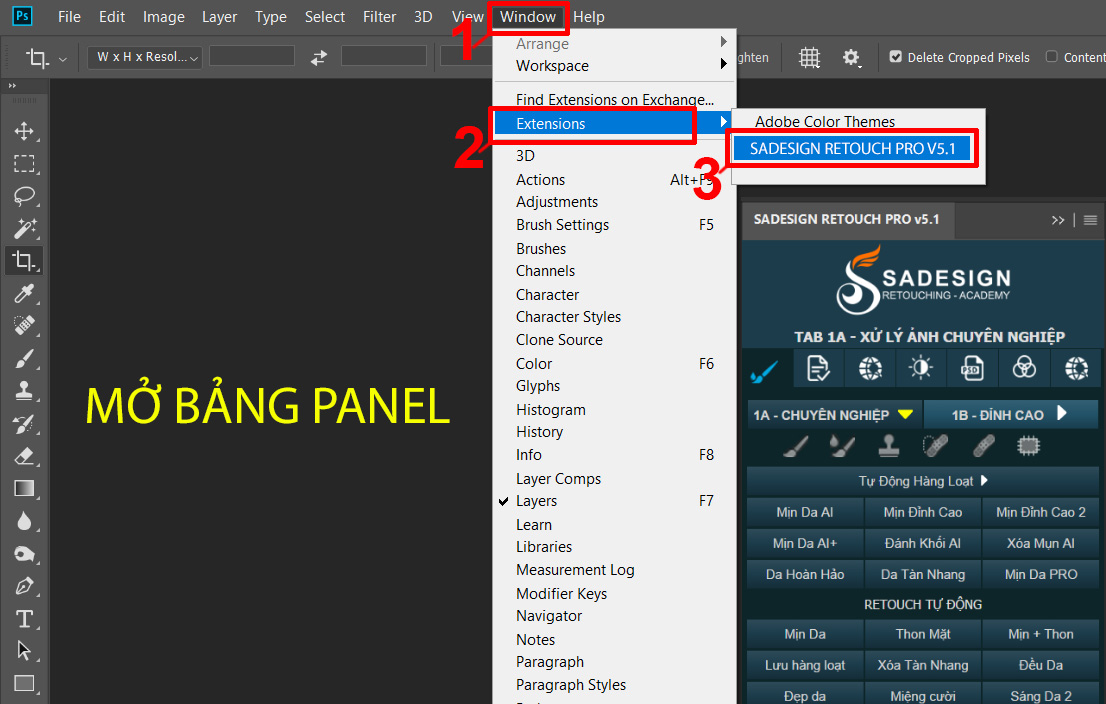Click the swap width and height arrows
This screenshot has width=1106, height=704.
click(x=319, y=57)
